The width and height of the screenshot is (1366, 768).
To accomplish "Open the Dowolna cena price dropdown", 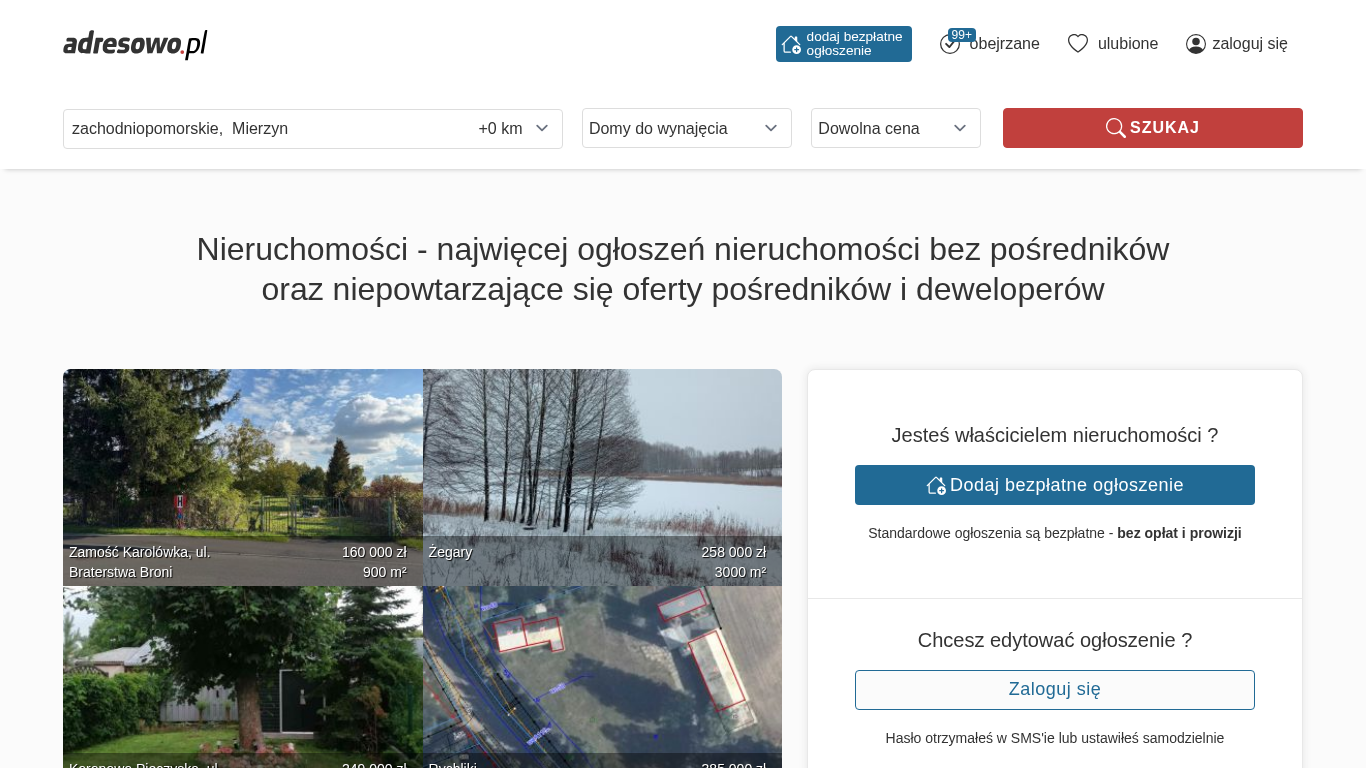I will point(895,128).
